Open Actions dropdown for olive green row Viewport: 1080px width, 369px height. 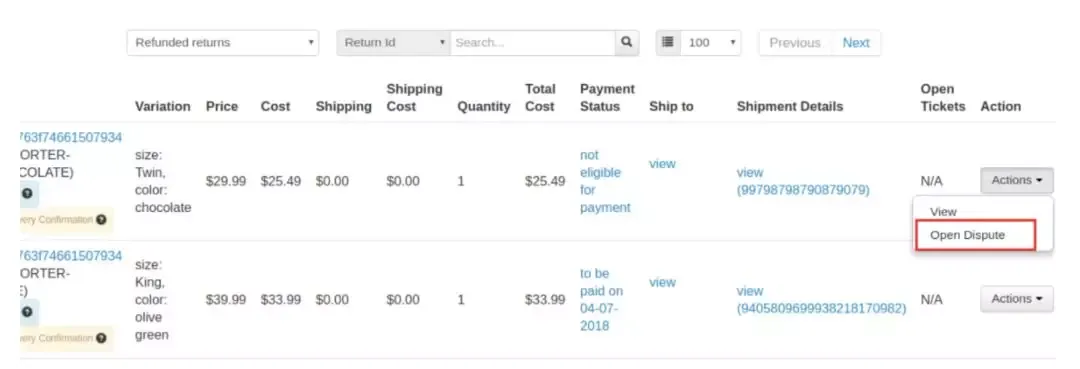coord(1017,299)
